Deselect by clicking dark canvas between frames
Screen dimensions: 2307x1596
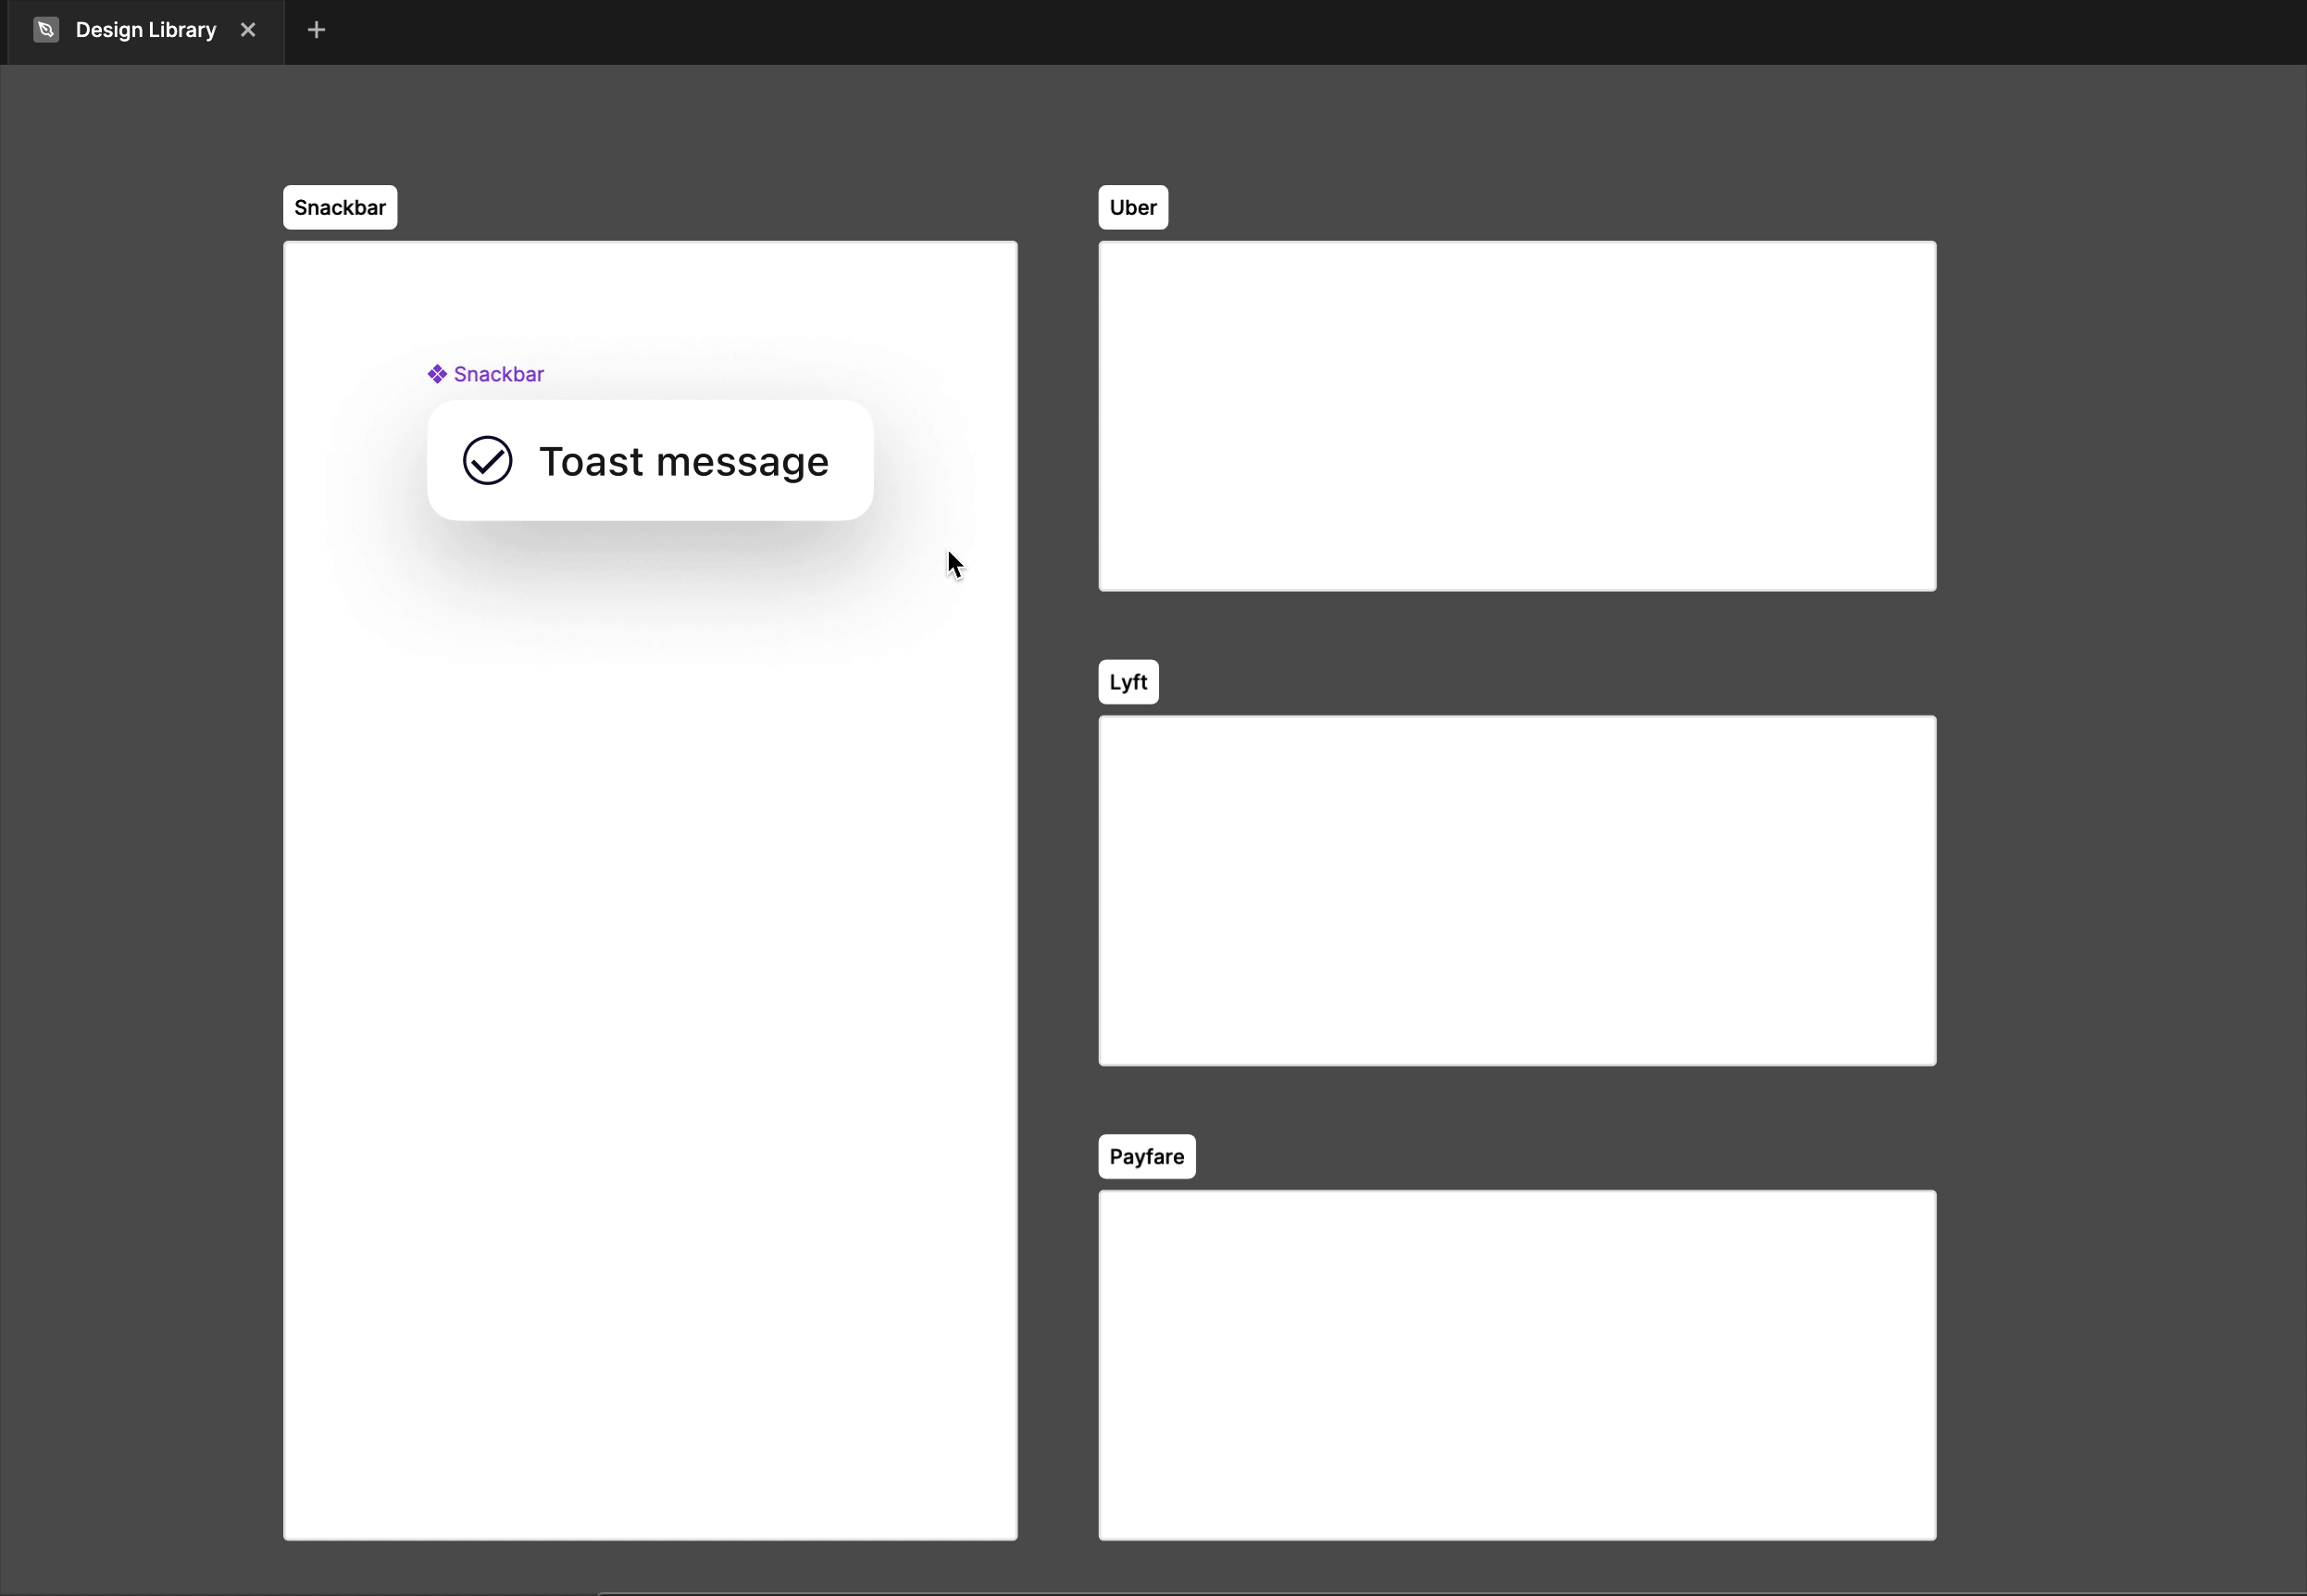(1058, 800)
